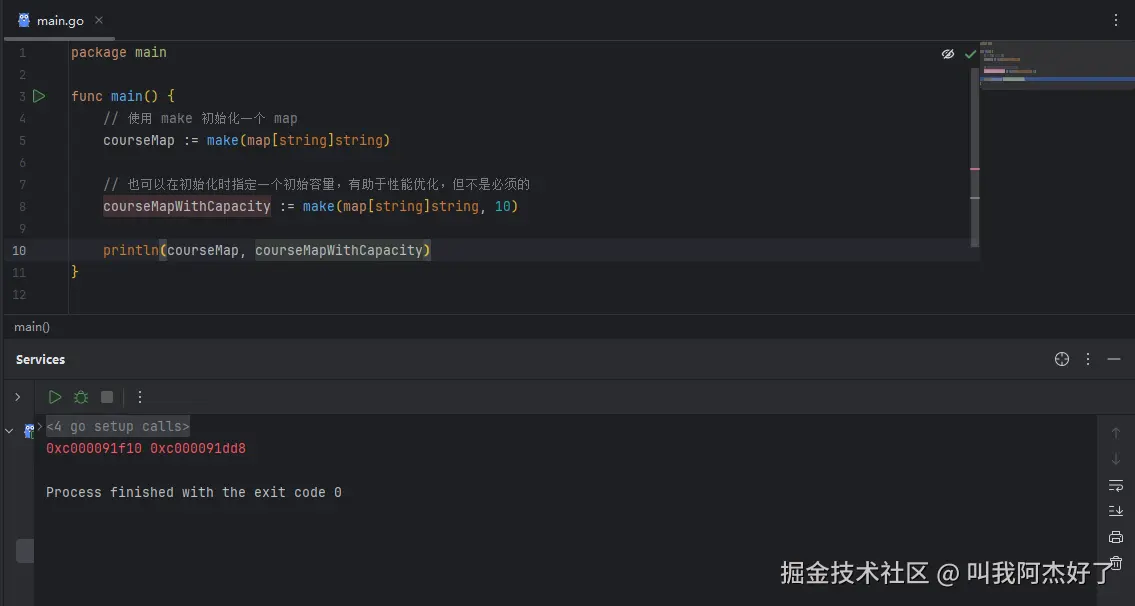
Task: Clear console output with trash icon
Action: [x=1116, y=563]
